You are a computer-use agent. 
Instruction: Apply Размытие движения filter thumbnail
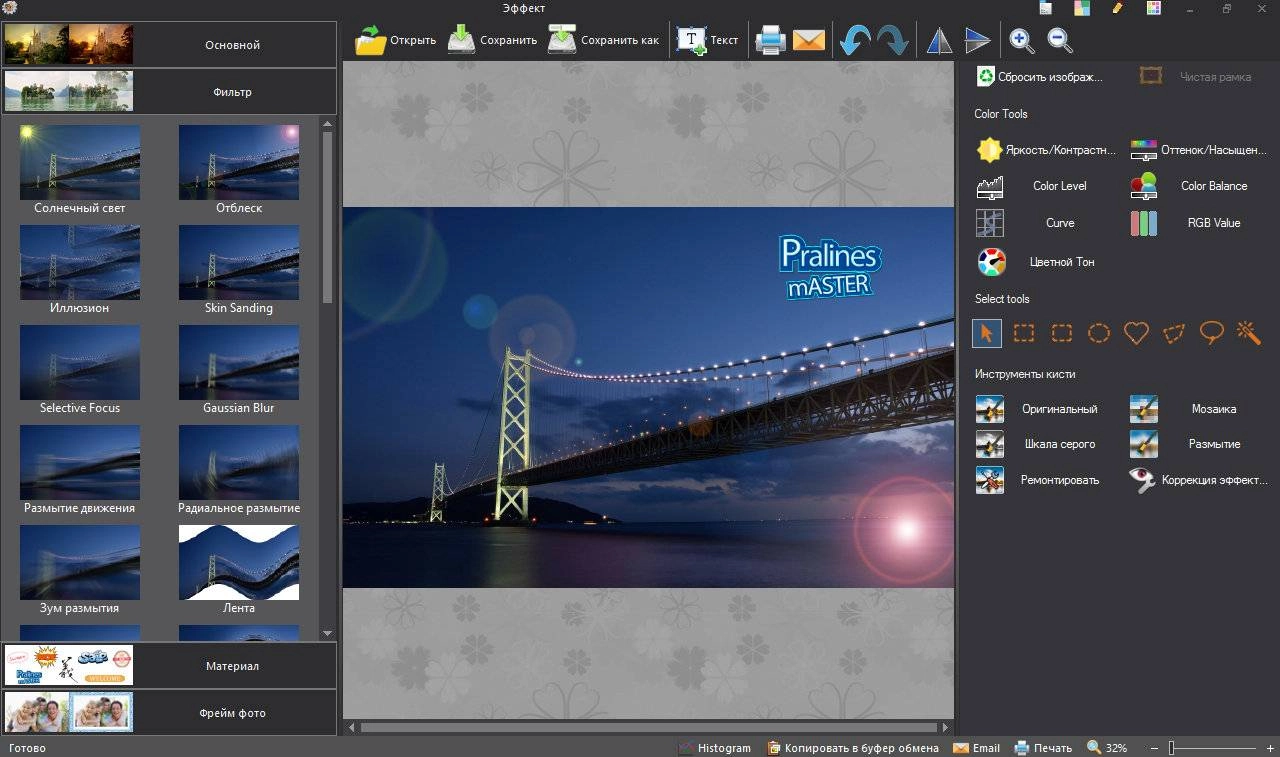point(80,463)
